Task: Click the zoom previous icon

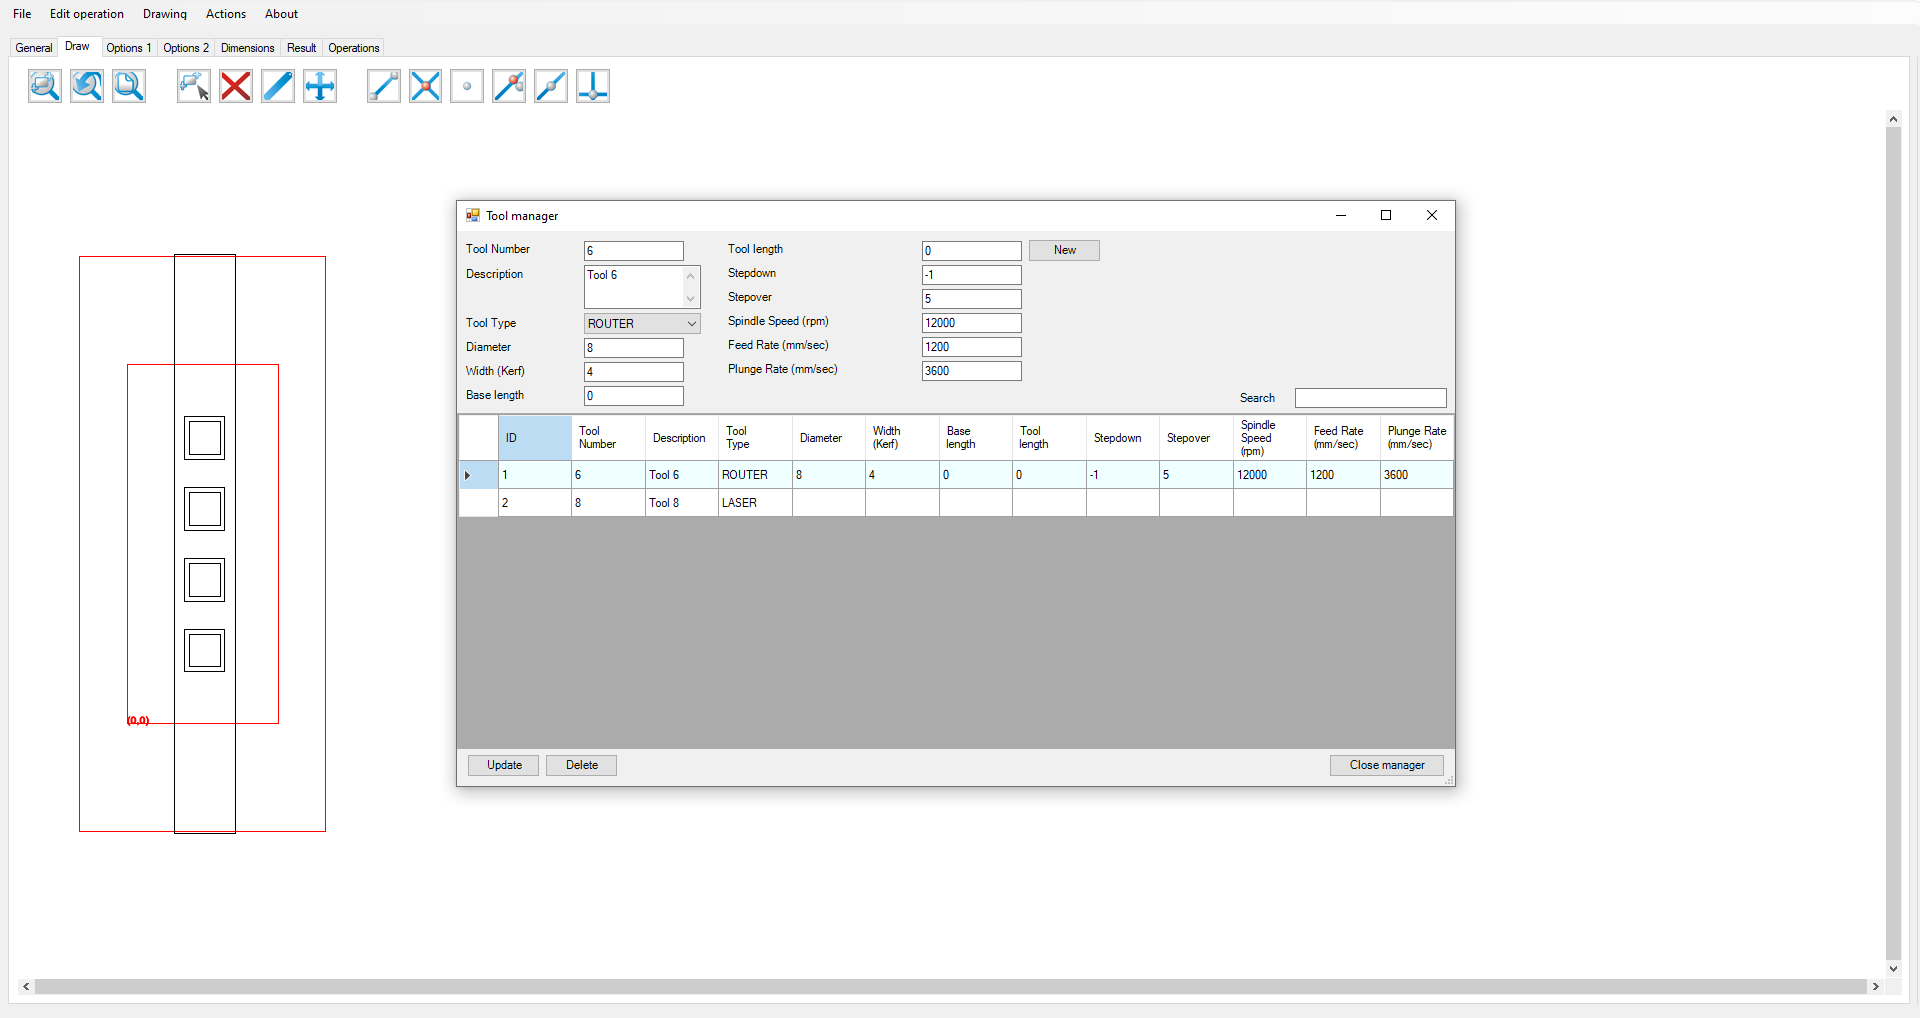Action: [x=87, y=86]
